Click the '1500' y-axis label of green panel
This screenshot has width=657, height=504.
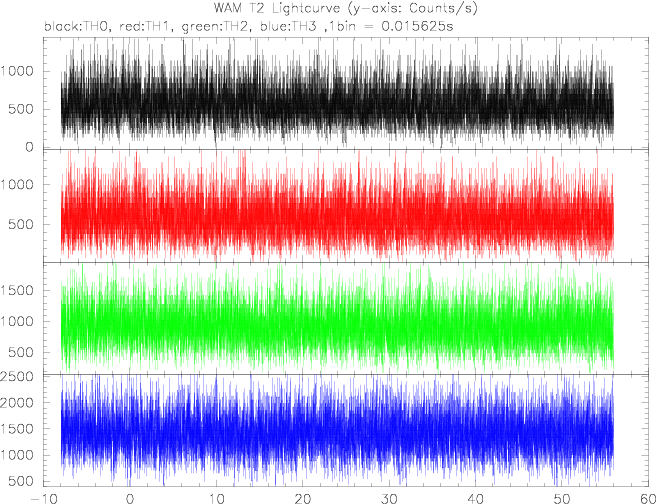point(17,291)
